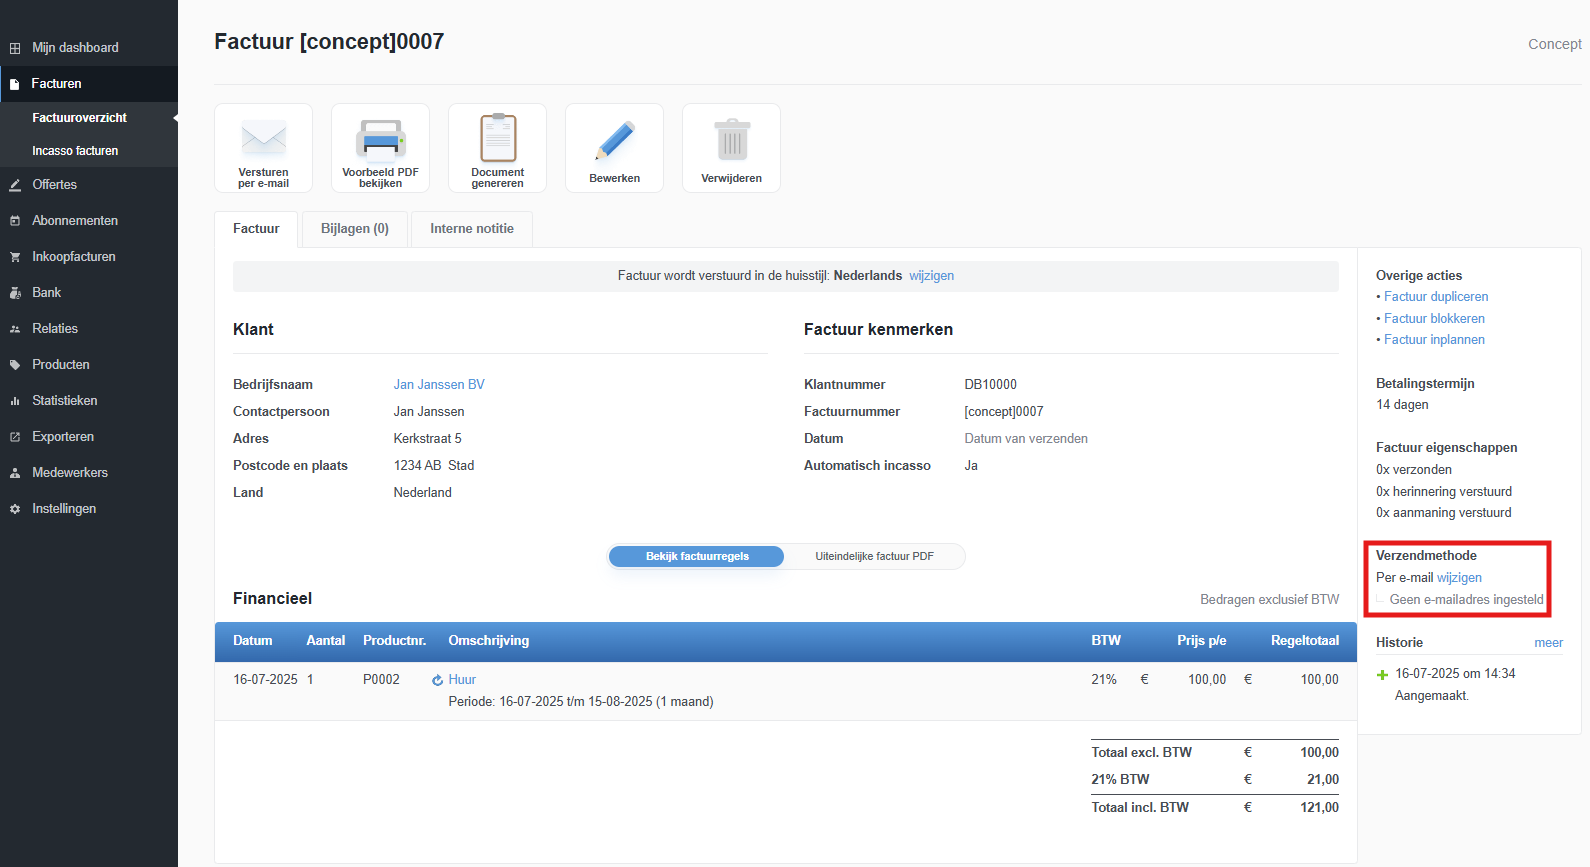Click the Factuur dupliceren link

pos(1436,297)
